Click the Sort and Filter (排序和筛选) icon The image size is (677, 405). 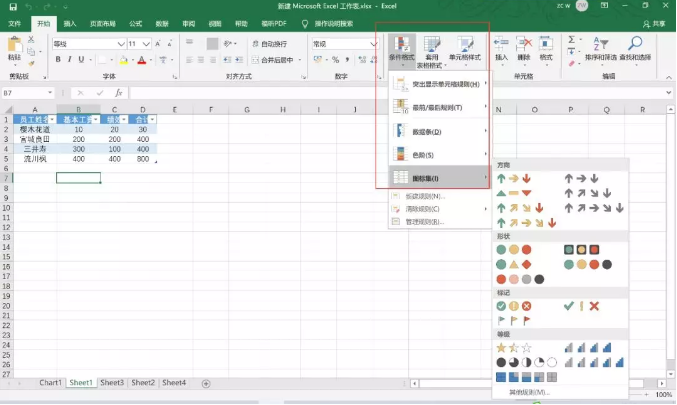point(601,44)
